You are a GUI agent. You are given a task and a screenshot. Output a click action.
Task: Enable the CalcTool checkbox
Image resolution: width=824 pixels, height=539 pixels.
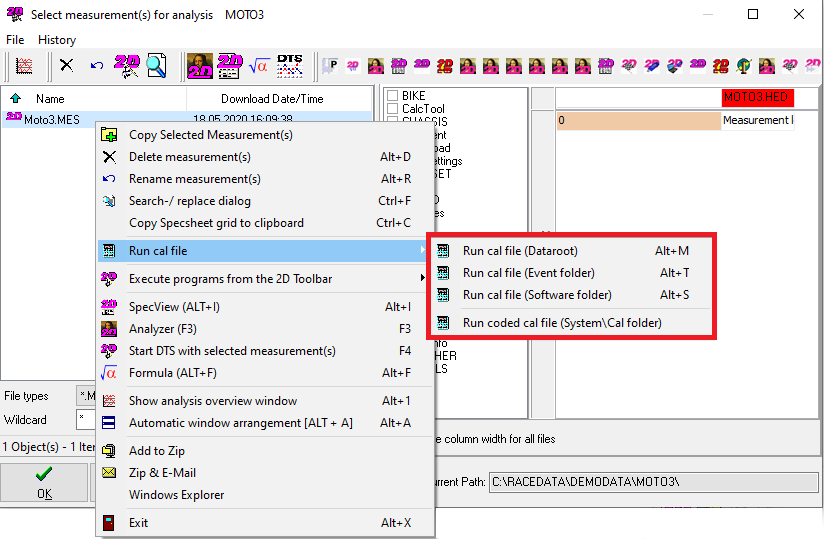[x=392, y=110]
